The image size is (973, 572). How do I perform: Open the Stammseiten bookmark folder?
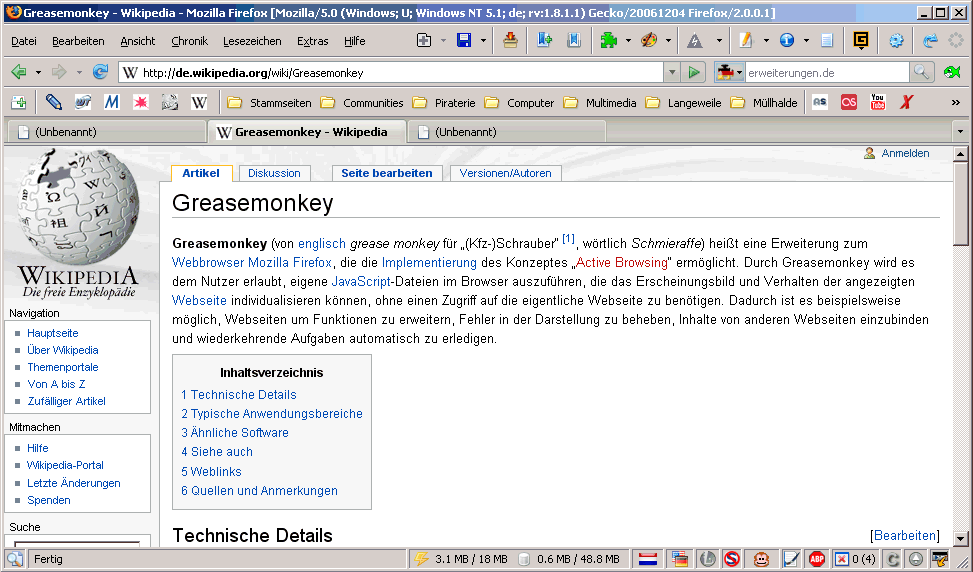pos(269,102)
